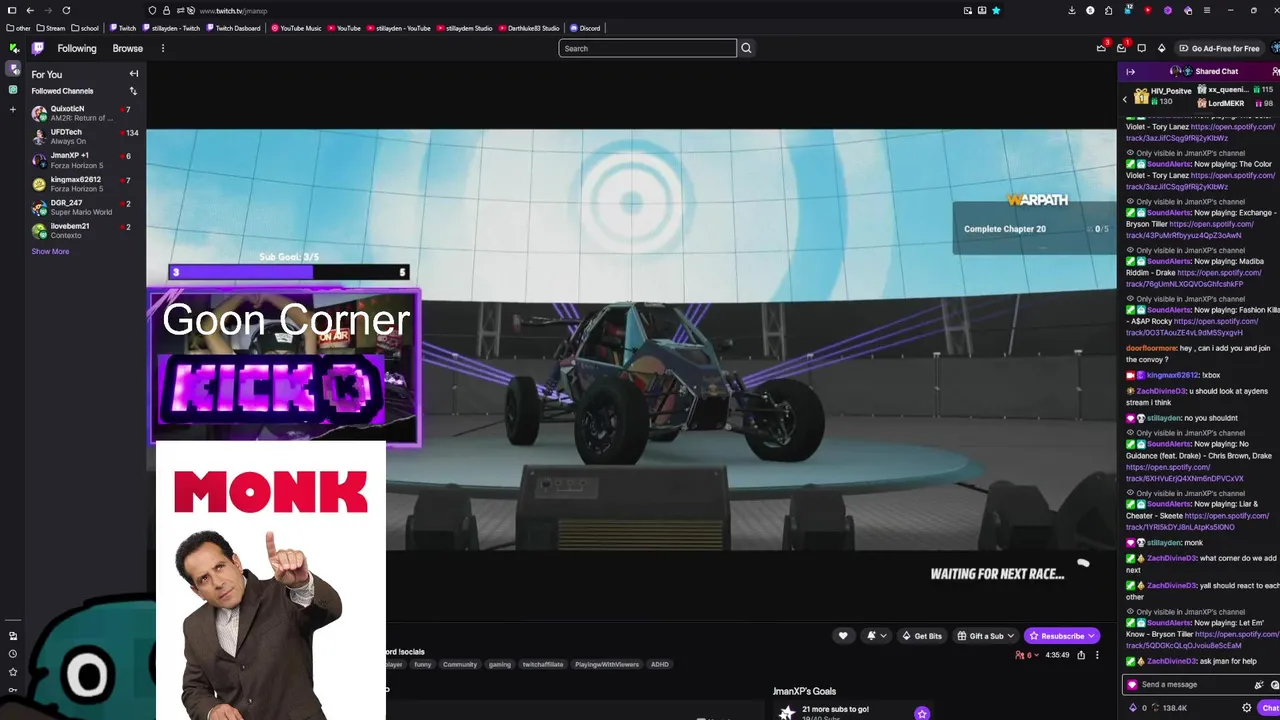
Task: Expand the Gift a Sub dropdown
Action: pos(1010,636)
